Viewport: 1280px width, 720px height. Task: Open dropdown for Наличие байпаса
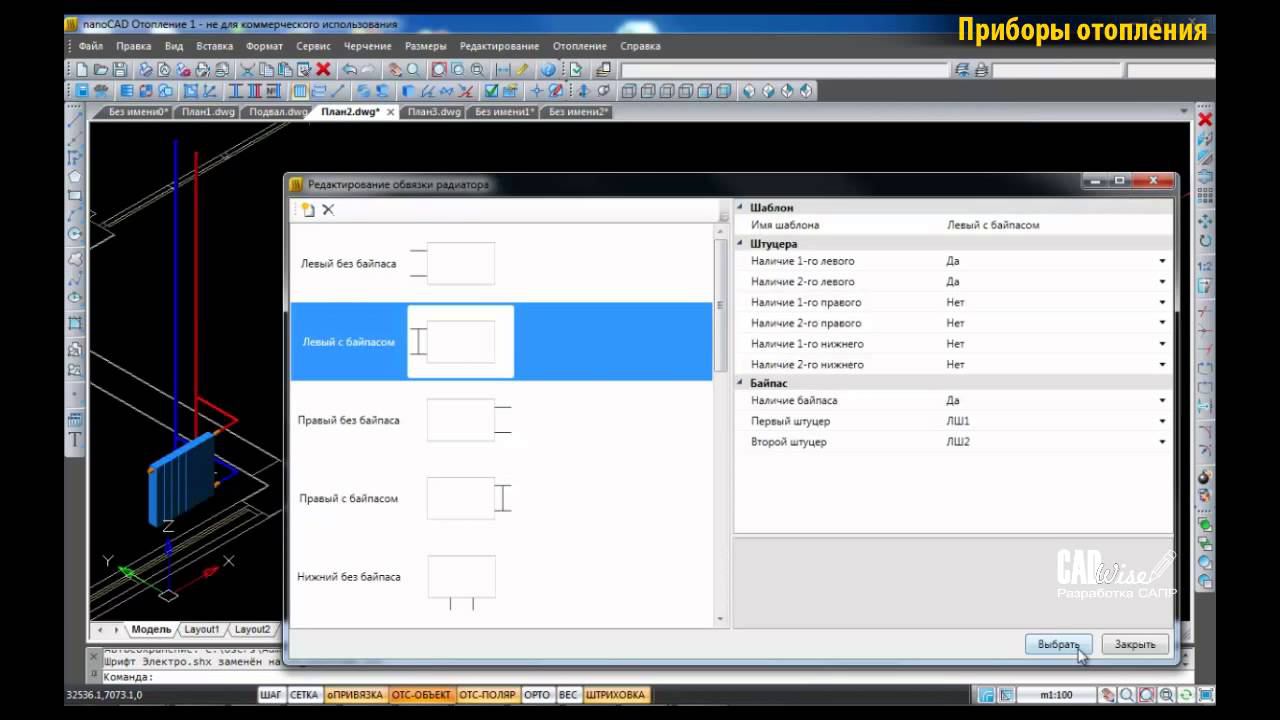pos(1162,401)
